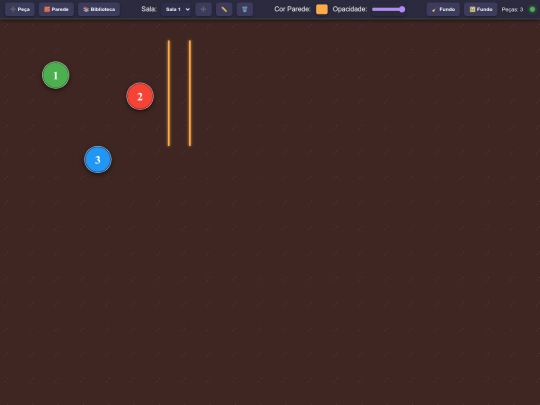Select the blue piece numbered 3
The height and width of the screenshot is (405, 540).
[98, 159]
